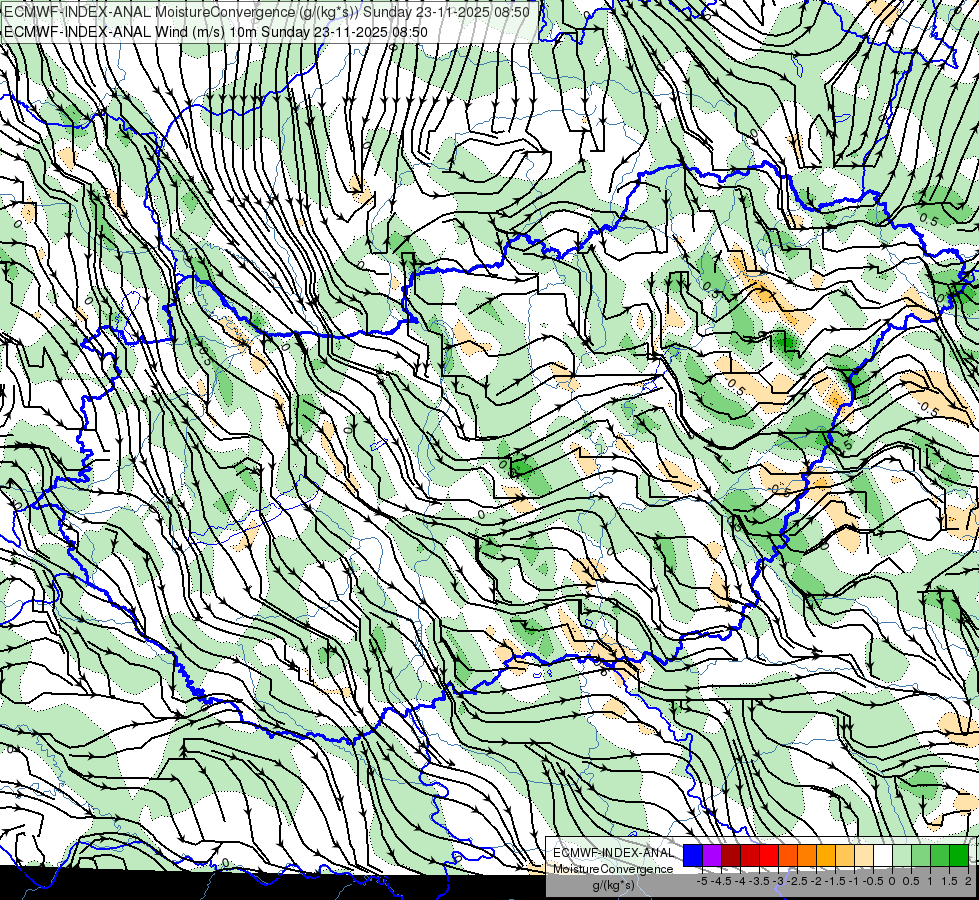Click the '-4.5' tick label on the legend
979x900 pixels.
(x=721, y=881)
